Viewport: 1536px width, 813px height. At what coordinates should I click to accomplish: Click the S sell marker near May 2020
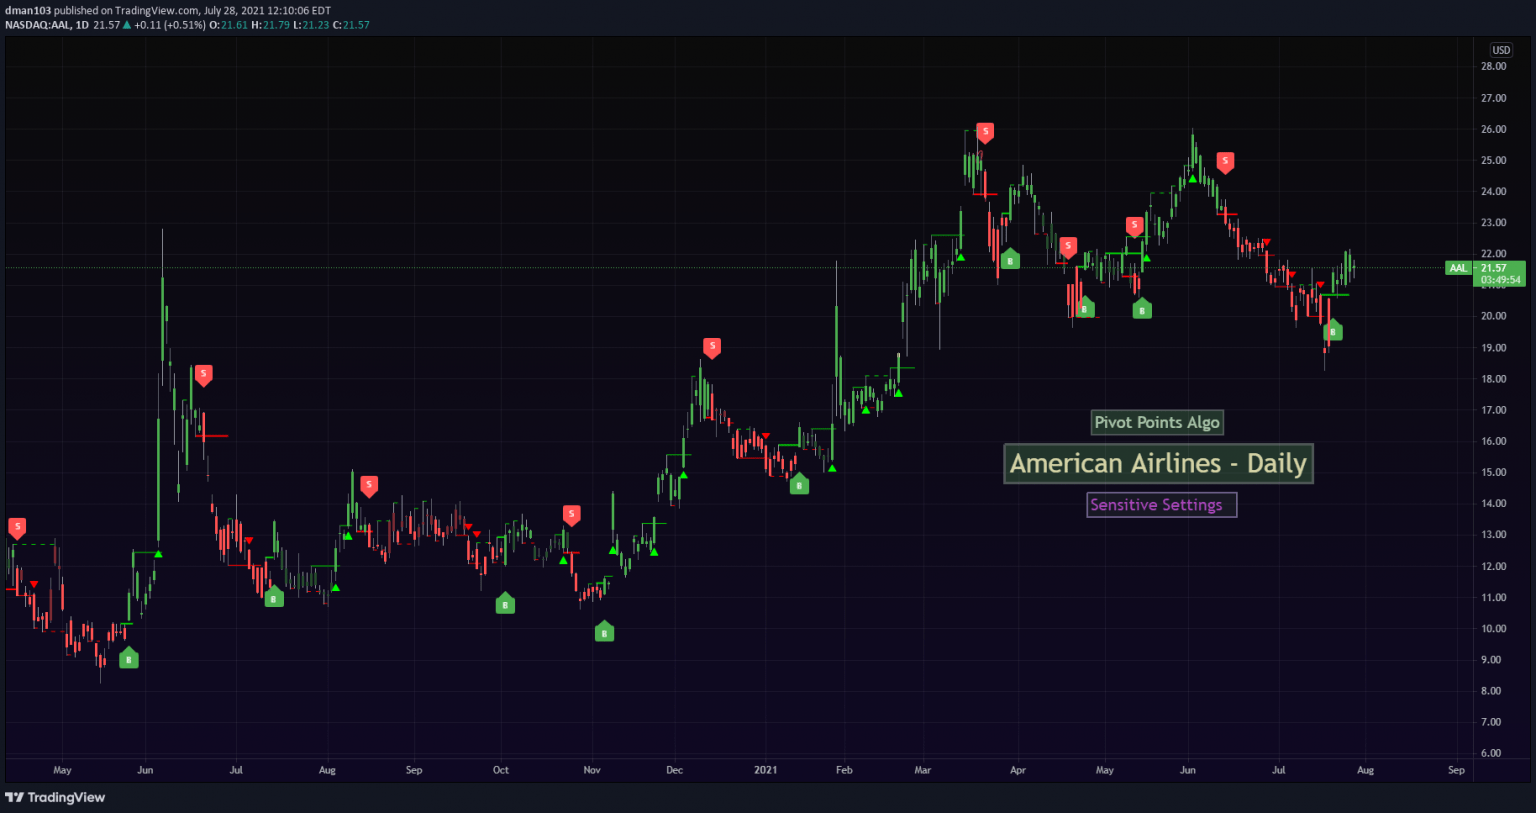tap(17, 527)
